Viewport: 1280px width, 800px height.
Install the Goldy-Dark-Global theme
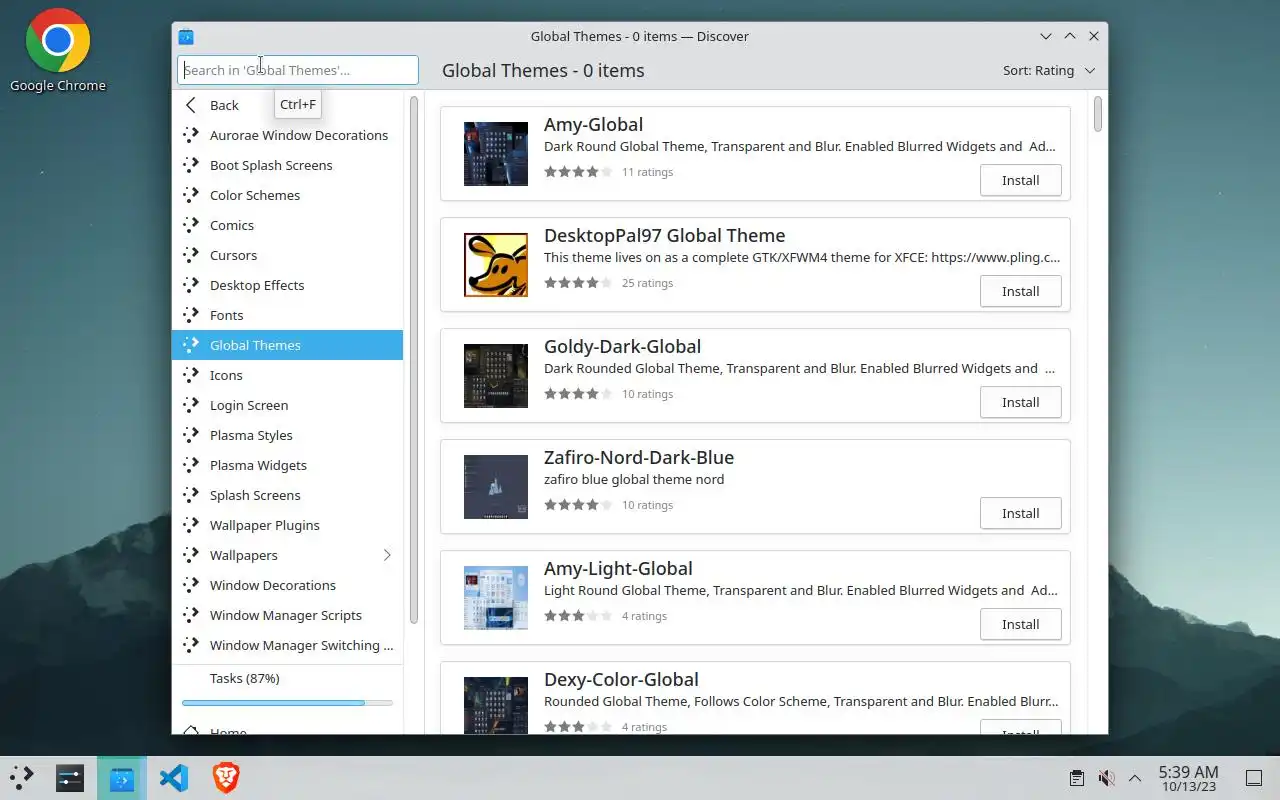pyautogui.click(x=1020, y=403)
